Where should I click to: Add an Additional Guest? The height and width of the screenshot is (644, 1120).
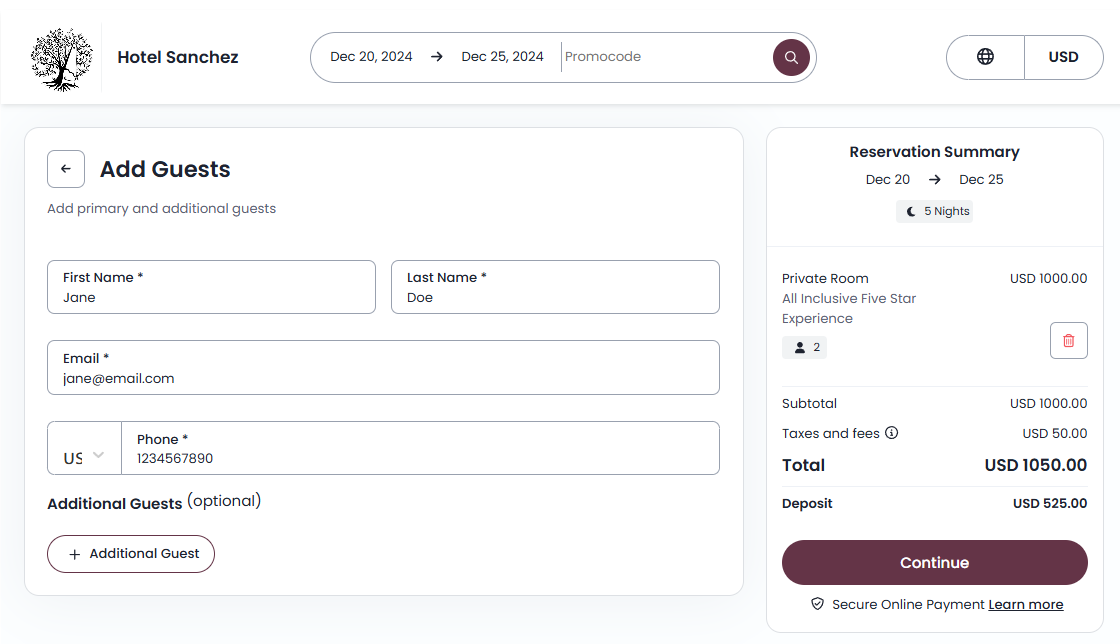click(131, 553)
